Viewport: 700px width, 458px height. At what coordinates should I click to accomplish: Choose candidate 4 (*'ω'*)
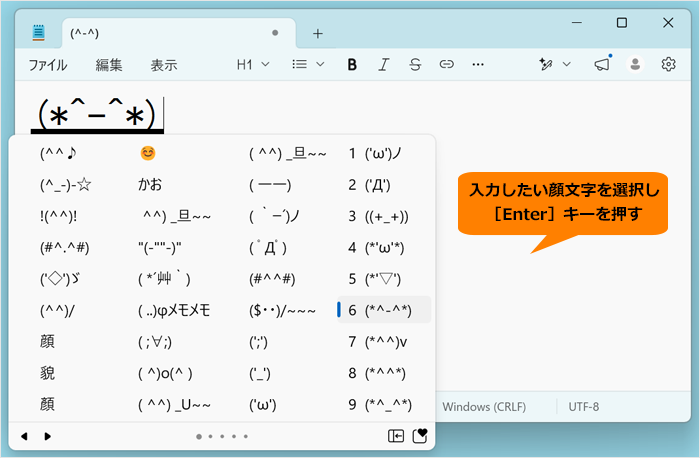click(x=384, y=248)
